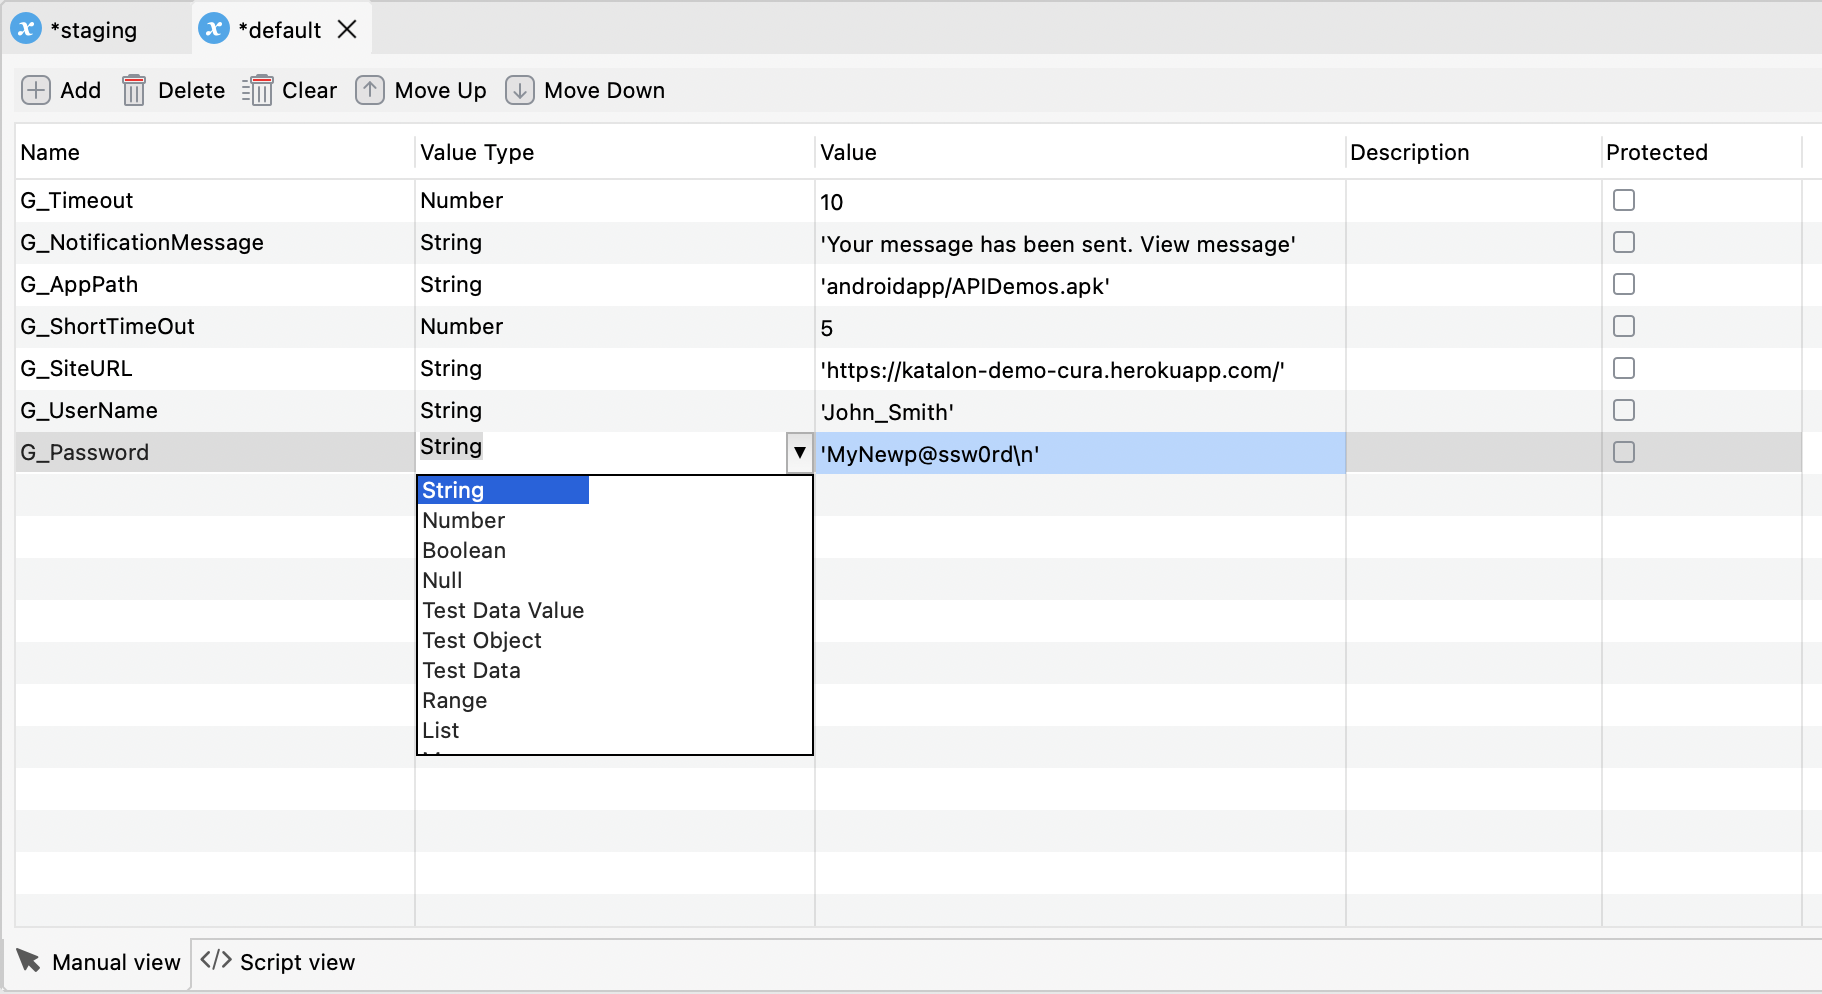
Task: Click the Delete button label
Action: 192,91
